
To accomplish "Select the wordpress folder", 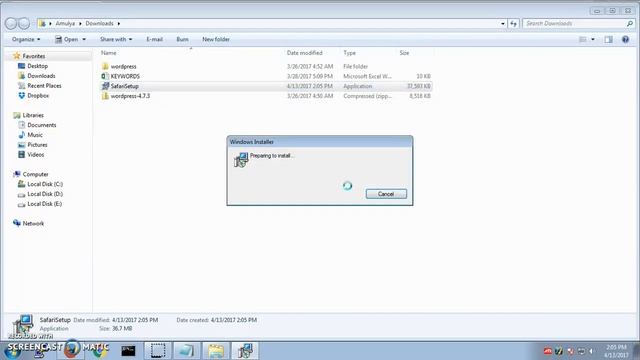I will point(123,66).
